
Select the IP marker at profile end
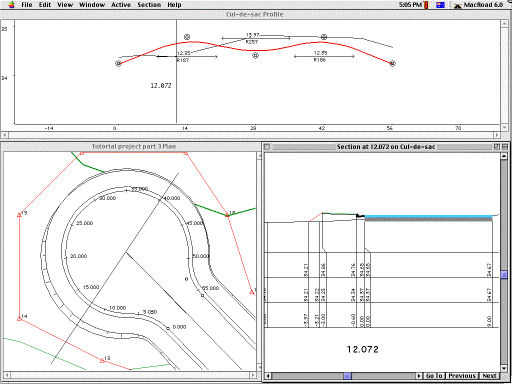(392, 63)
